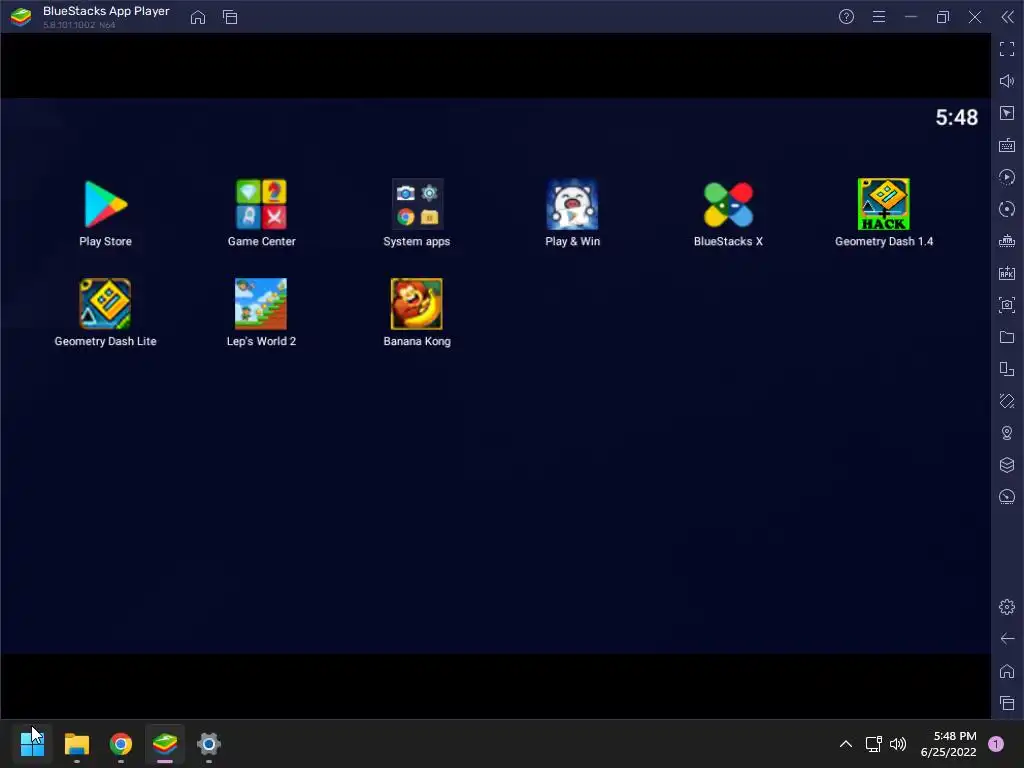The image size is (1024, 768).
Task: Open recent apps icon in sidebar
Action: coord(1007,703)
